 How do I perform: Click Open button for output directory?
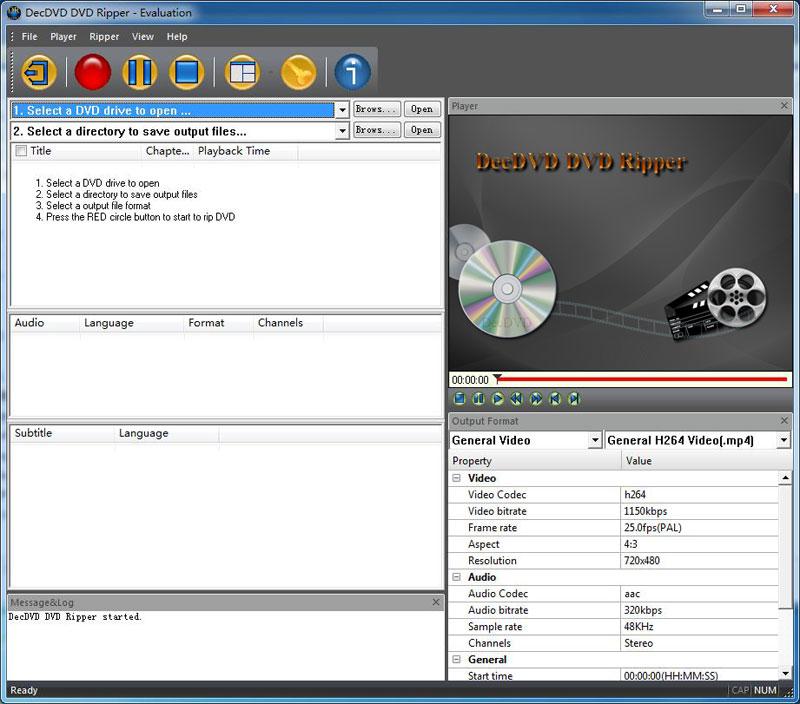click(422, 130)
